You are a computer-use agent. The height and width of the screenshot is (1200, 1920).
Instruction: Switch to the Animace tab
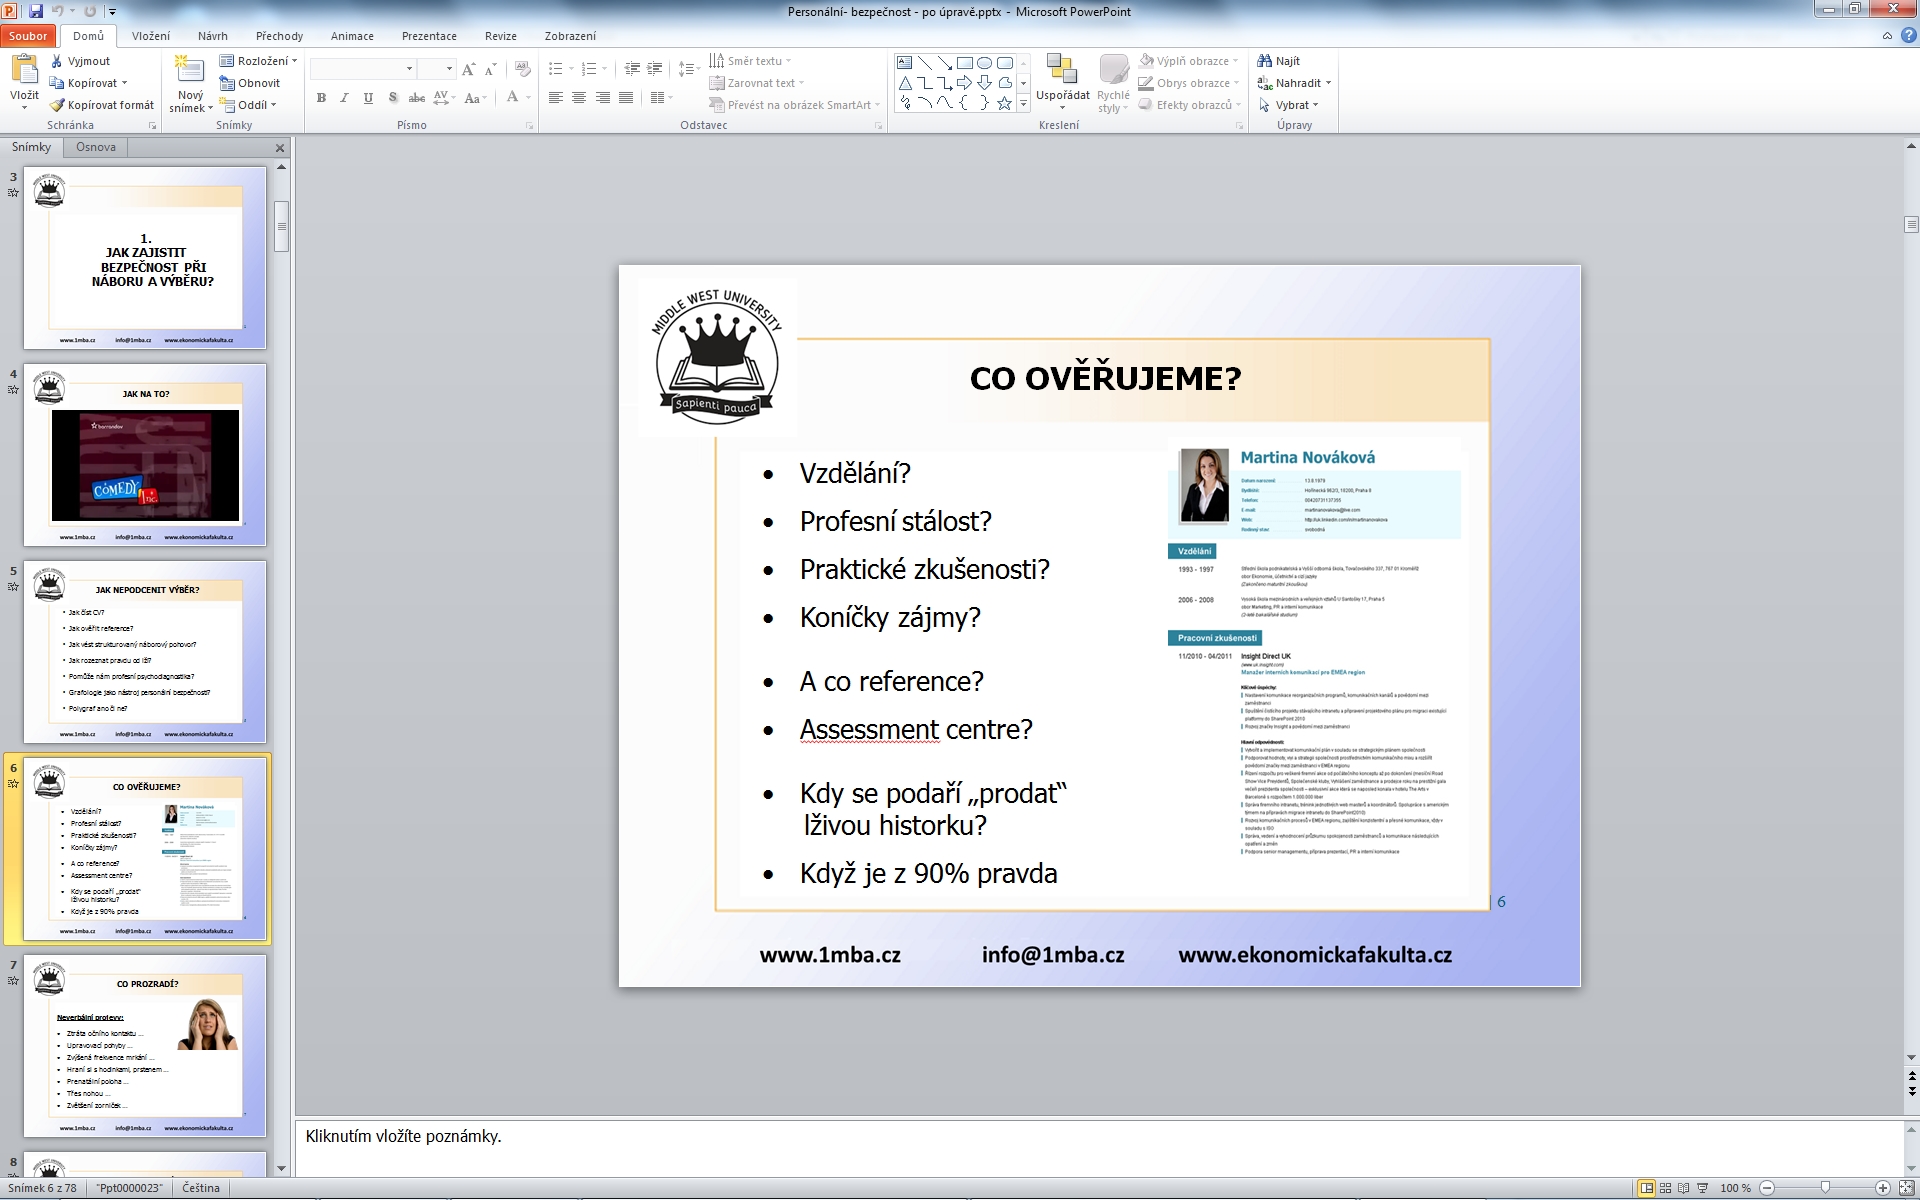tap(352, 36)
